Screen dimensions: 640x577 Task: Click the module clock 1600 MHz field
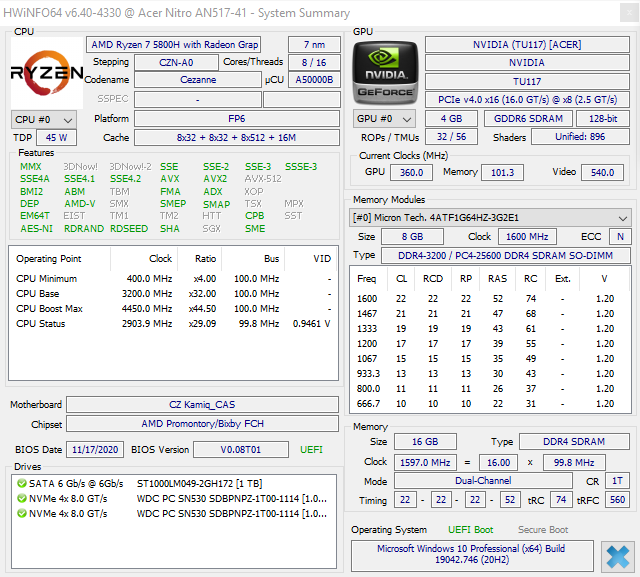coord(527,237)
